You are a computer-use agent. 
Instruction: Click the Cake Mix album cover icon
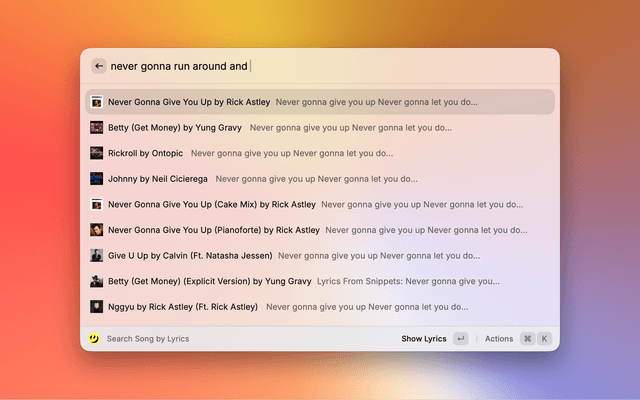pyautogui.click(x=96, y=204)
